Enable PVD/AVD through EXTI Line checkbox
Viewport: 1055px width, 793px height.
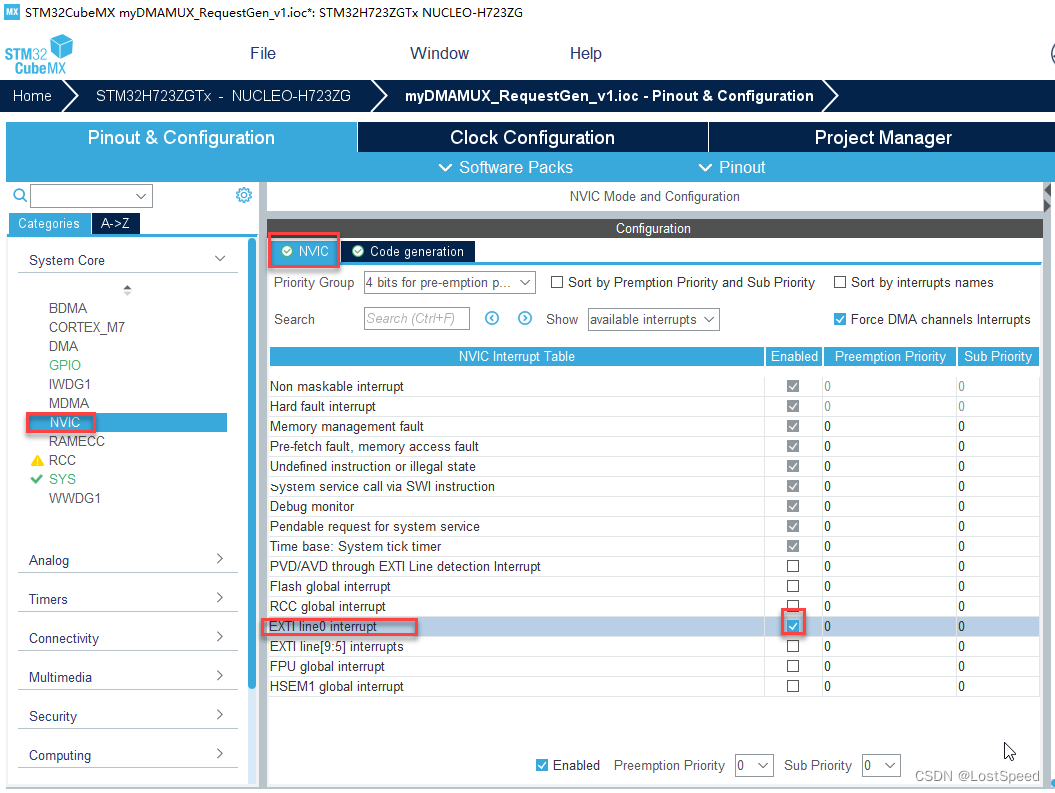click(793, 566)
